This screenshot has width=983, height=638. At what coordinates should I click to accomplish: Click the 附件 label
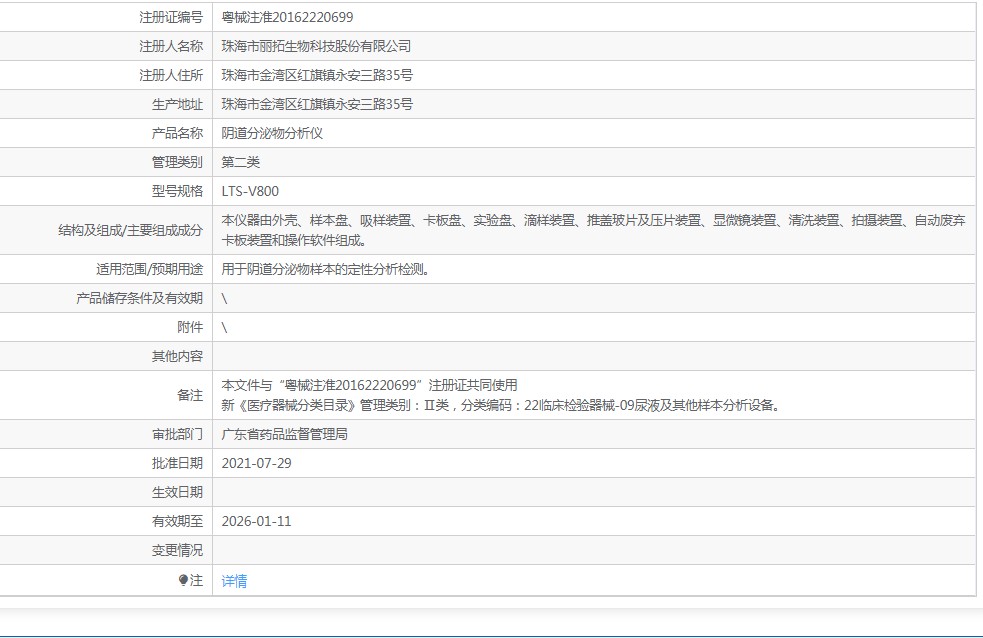click(x=190, y=327)
